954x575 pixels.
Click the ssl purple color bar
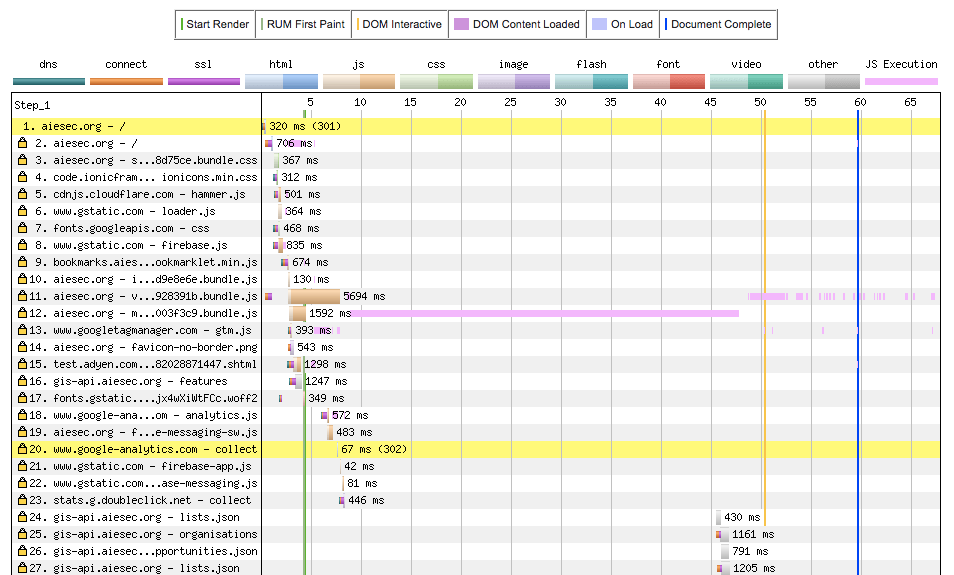click(204, 82)
